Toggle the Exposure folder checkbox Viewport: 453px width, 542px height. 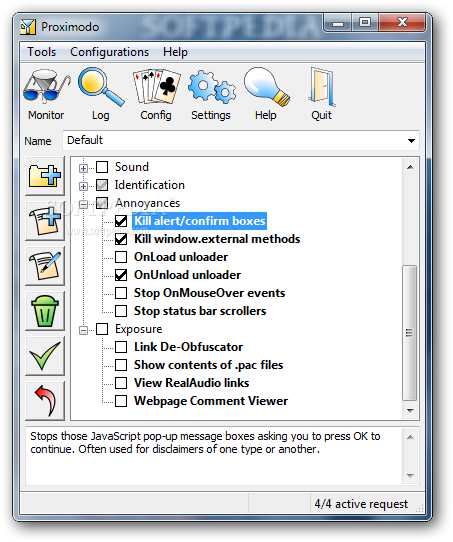(102, 329)
